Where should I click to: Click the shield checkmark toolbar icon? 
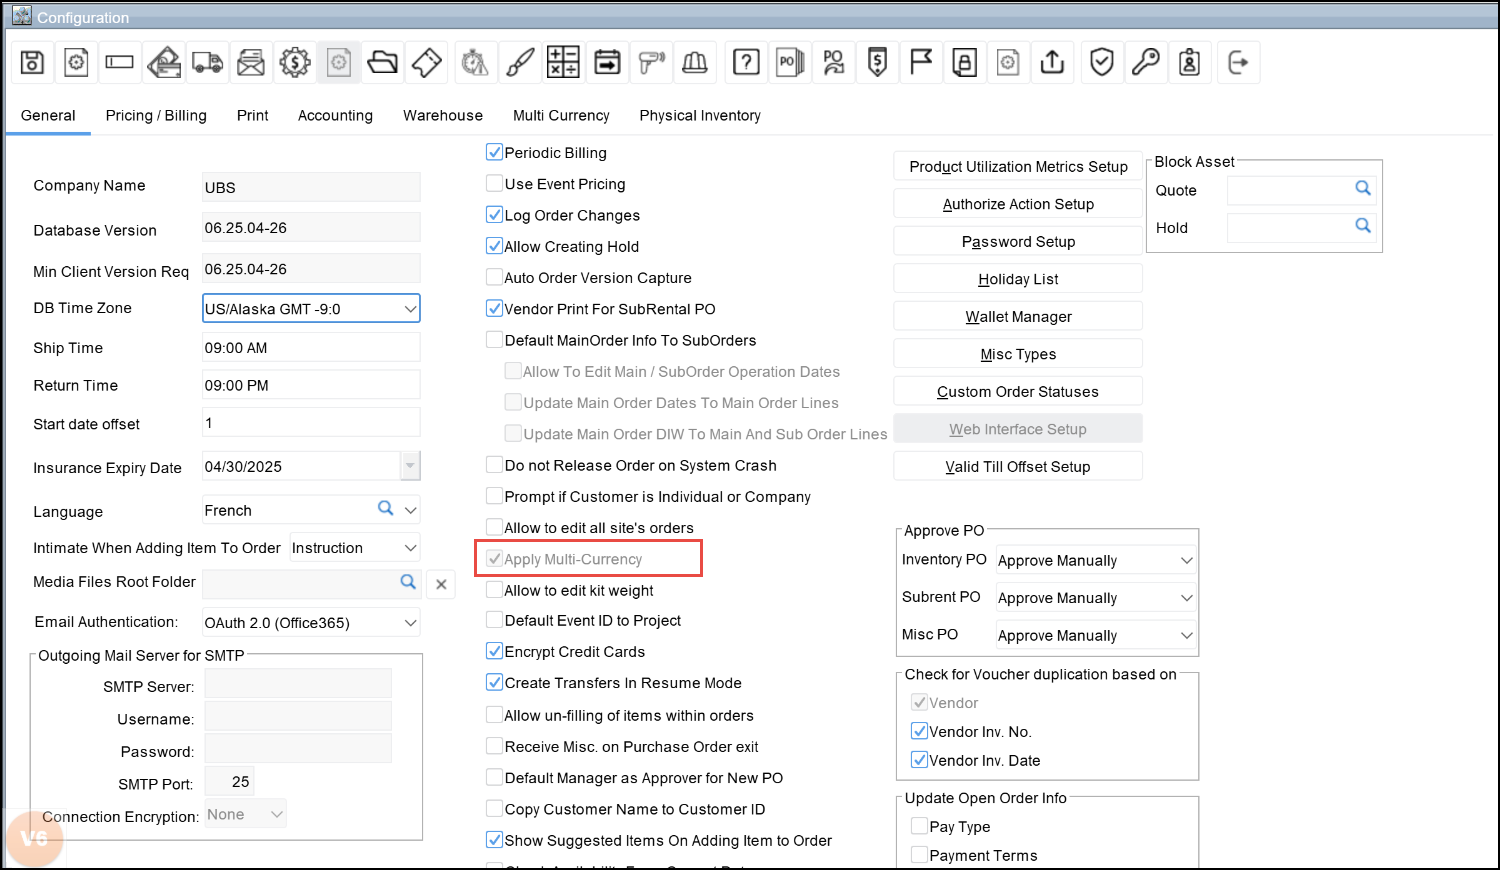pos(1101,63)
